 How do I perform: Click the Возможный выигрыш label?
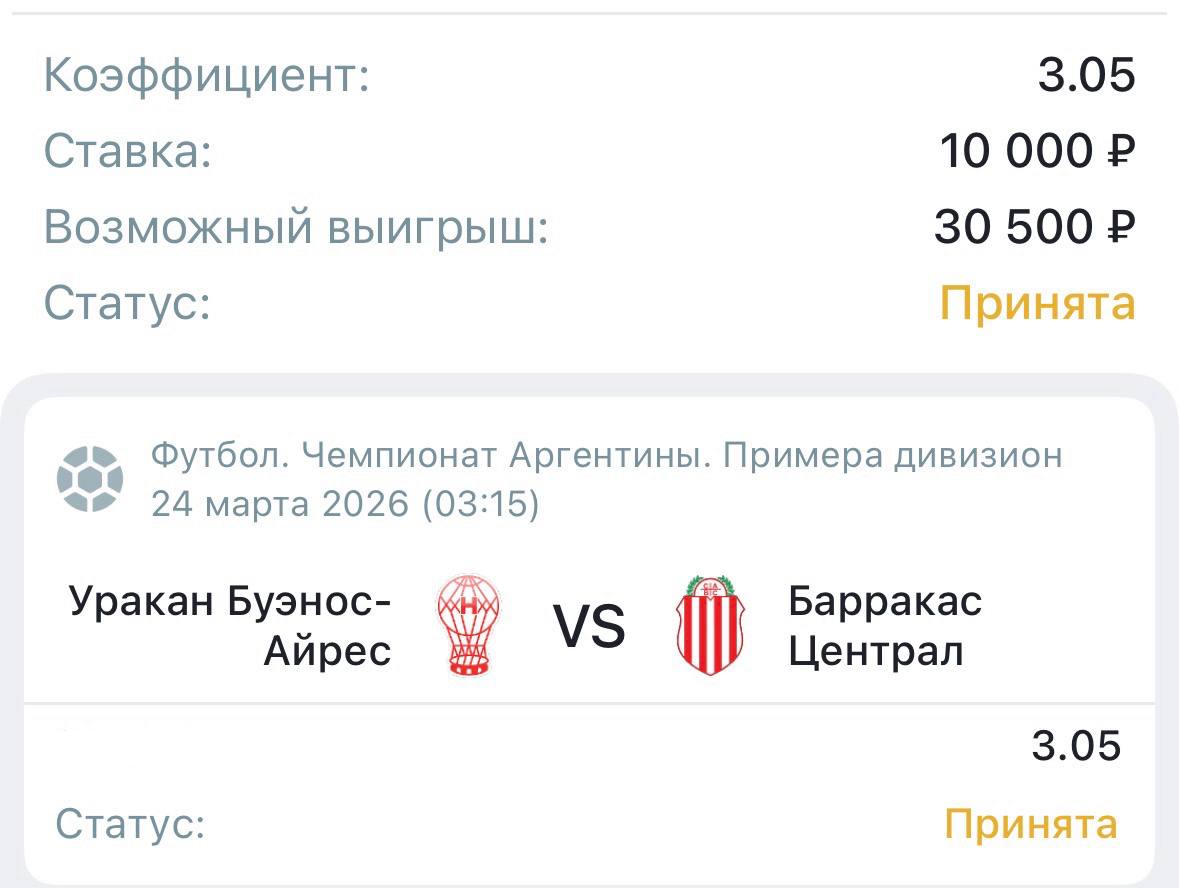(296, 228)
